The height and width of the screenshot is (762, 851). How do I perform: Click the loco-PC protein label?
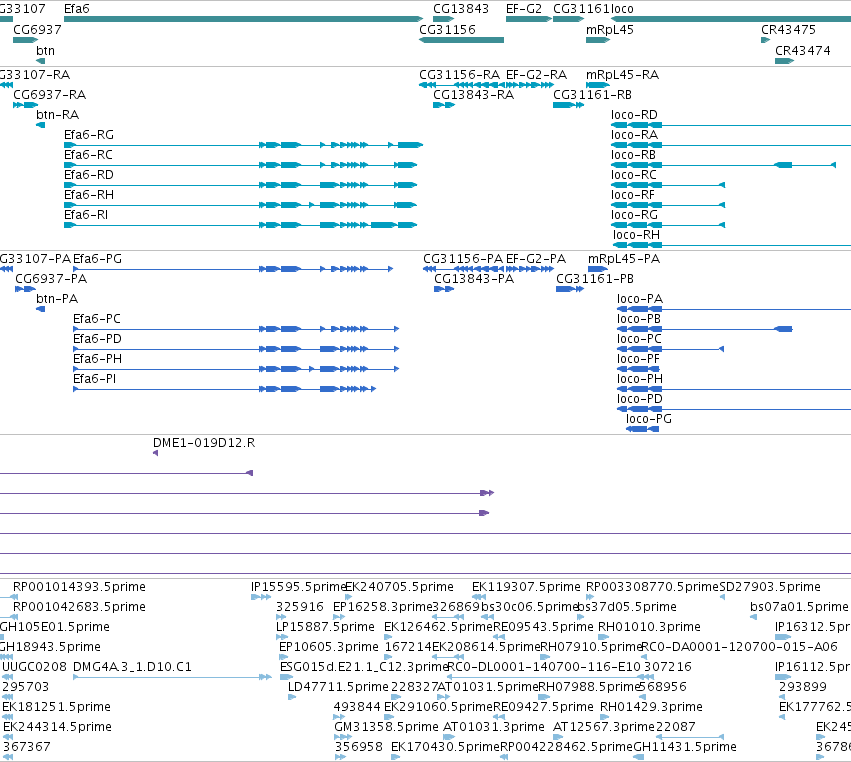pyautogui.click(x=639, y=339)
